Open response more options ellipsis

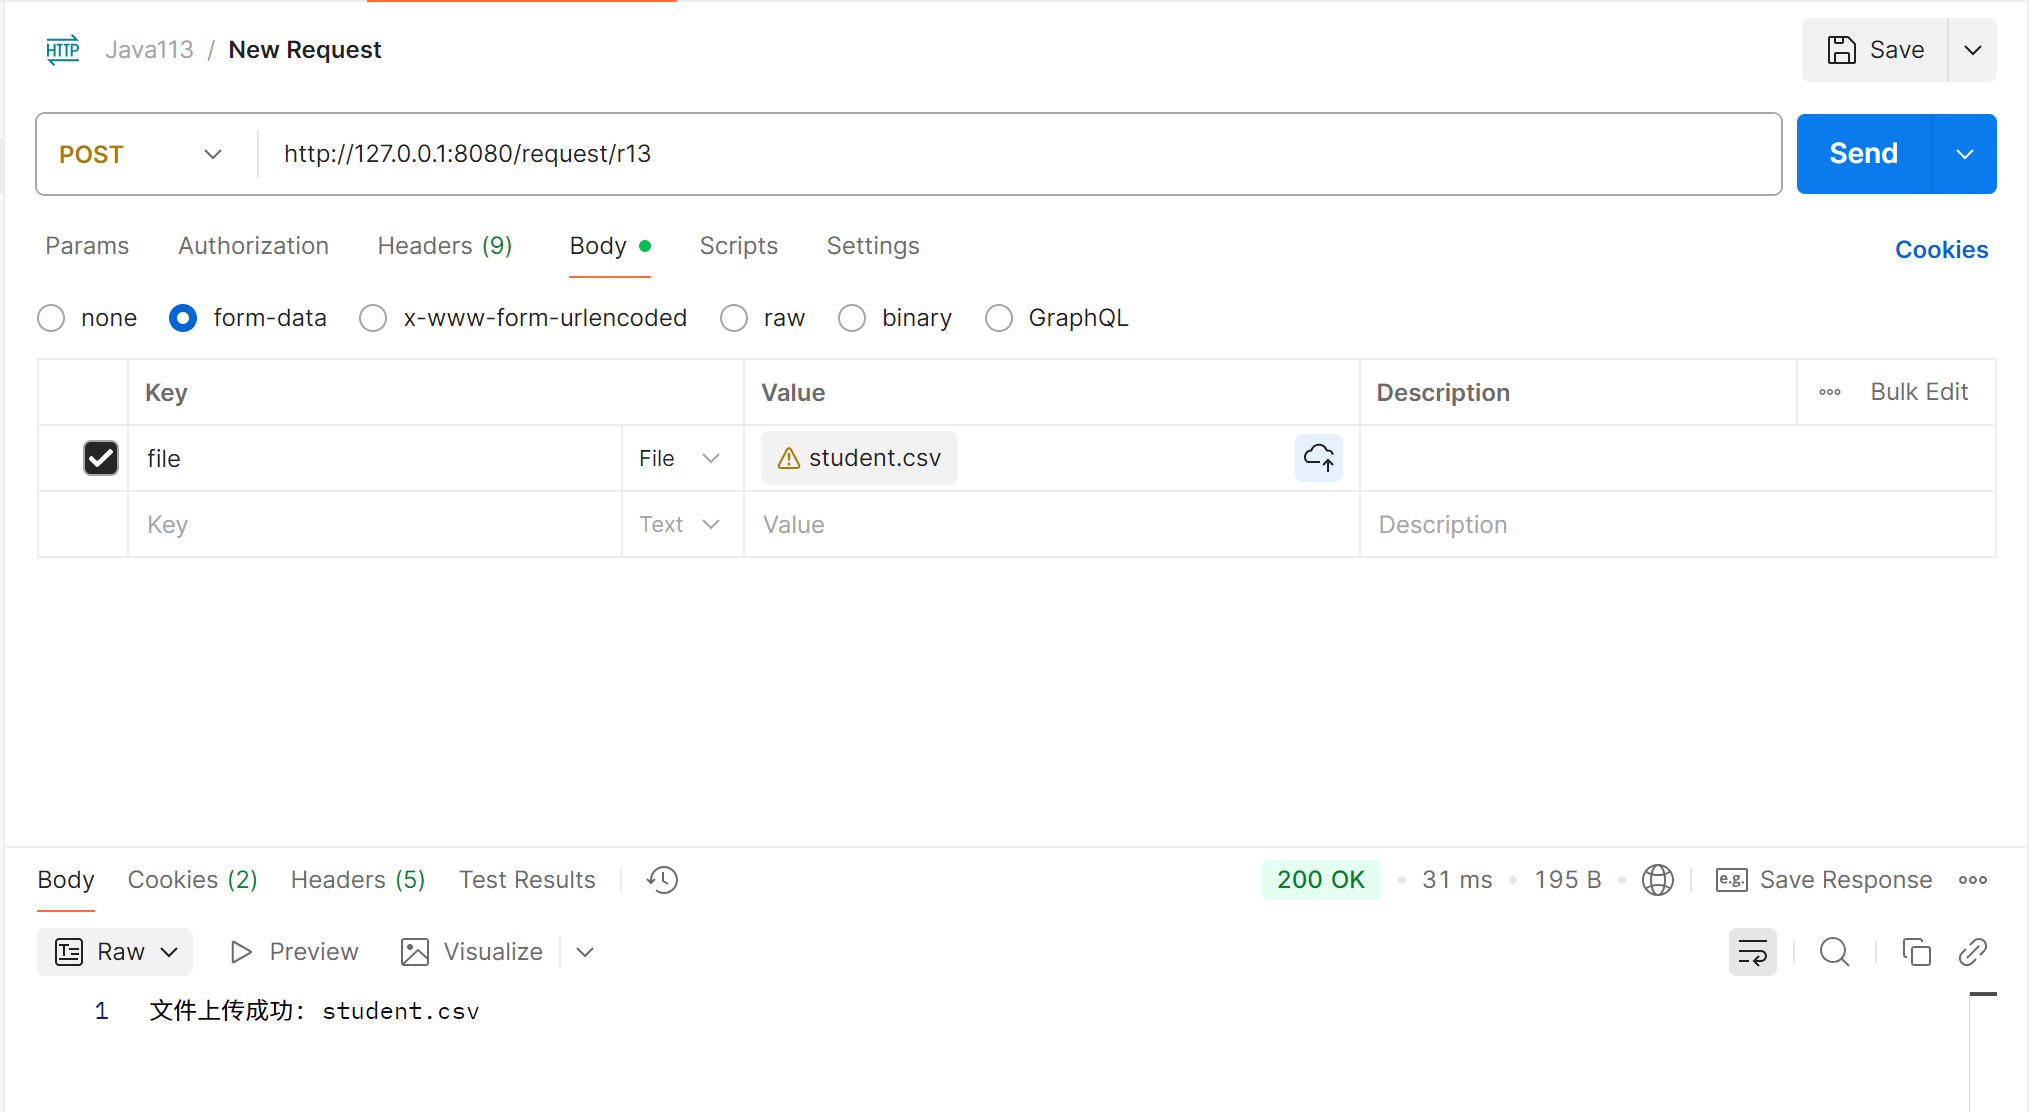point(1972,880)
